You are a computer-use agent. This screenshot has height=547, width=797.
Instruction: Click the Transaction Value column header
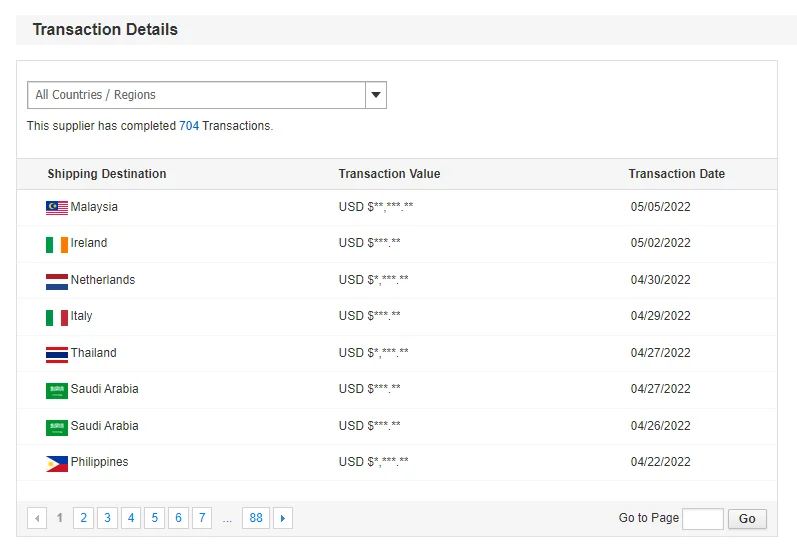(x=389, y=174)
